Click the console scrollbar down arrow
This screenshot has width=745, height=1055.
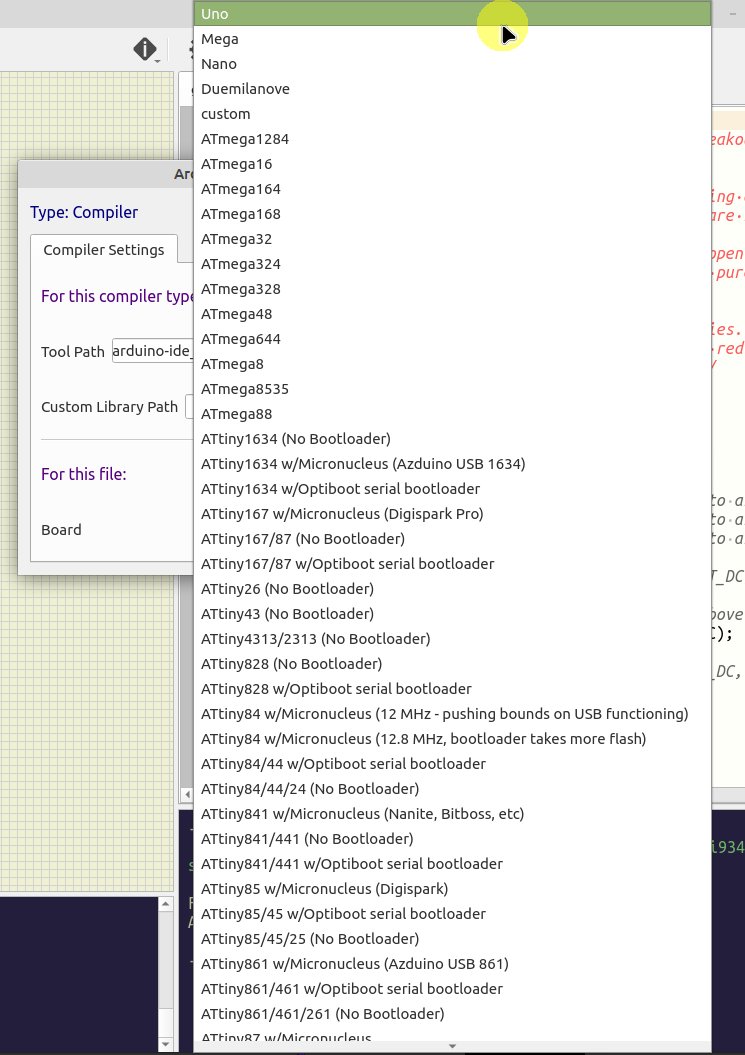pyautogui.click(x=166, y=1044)
